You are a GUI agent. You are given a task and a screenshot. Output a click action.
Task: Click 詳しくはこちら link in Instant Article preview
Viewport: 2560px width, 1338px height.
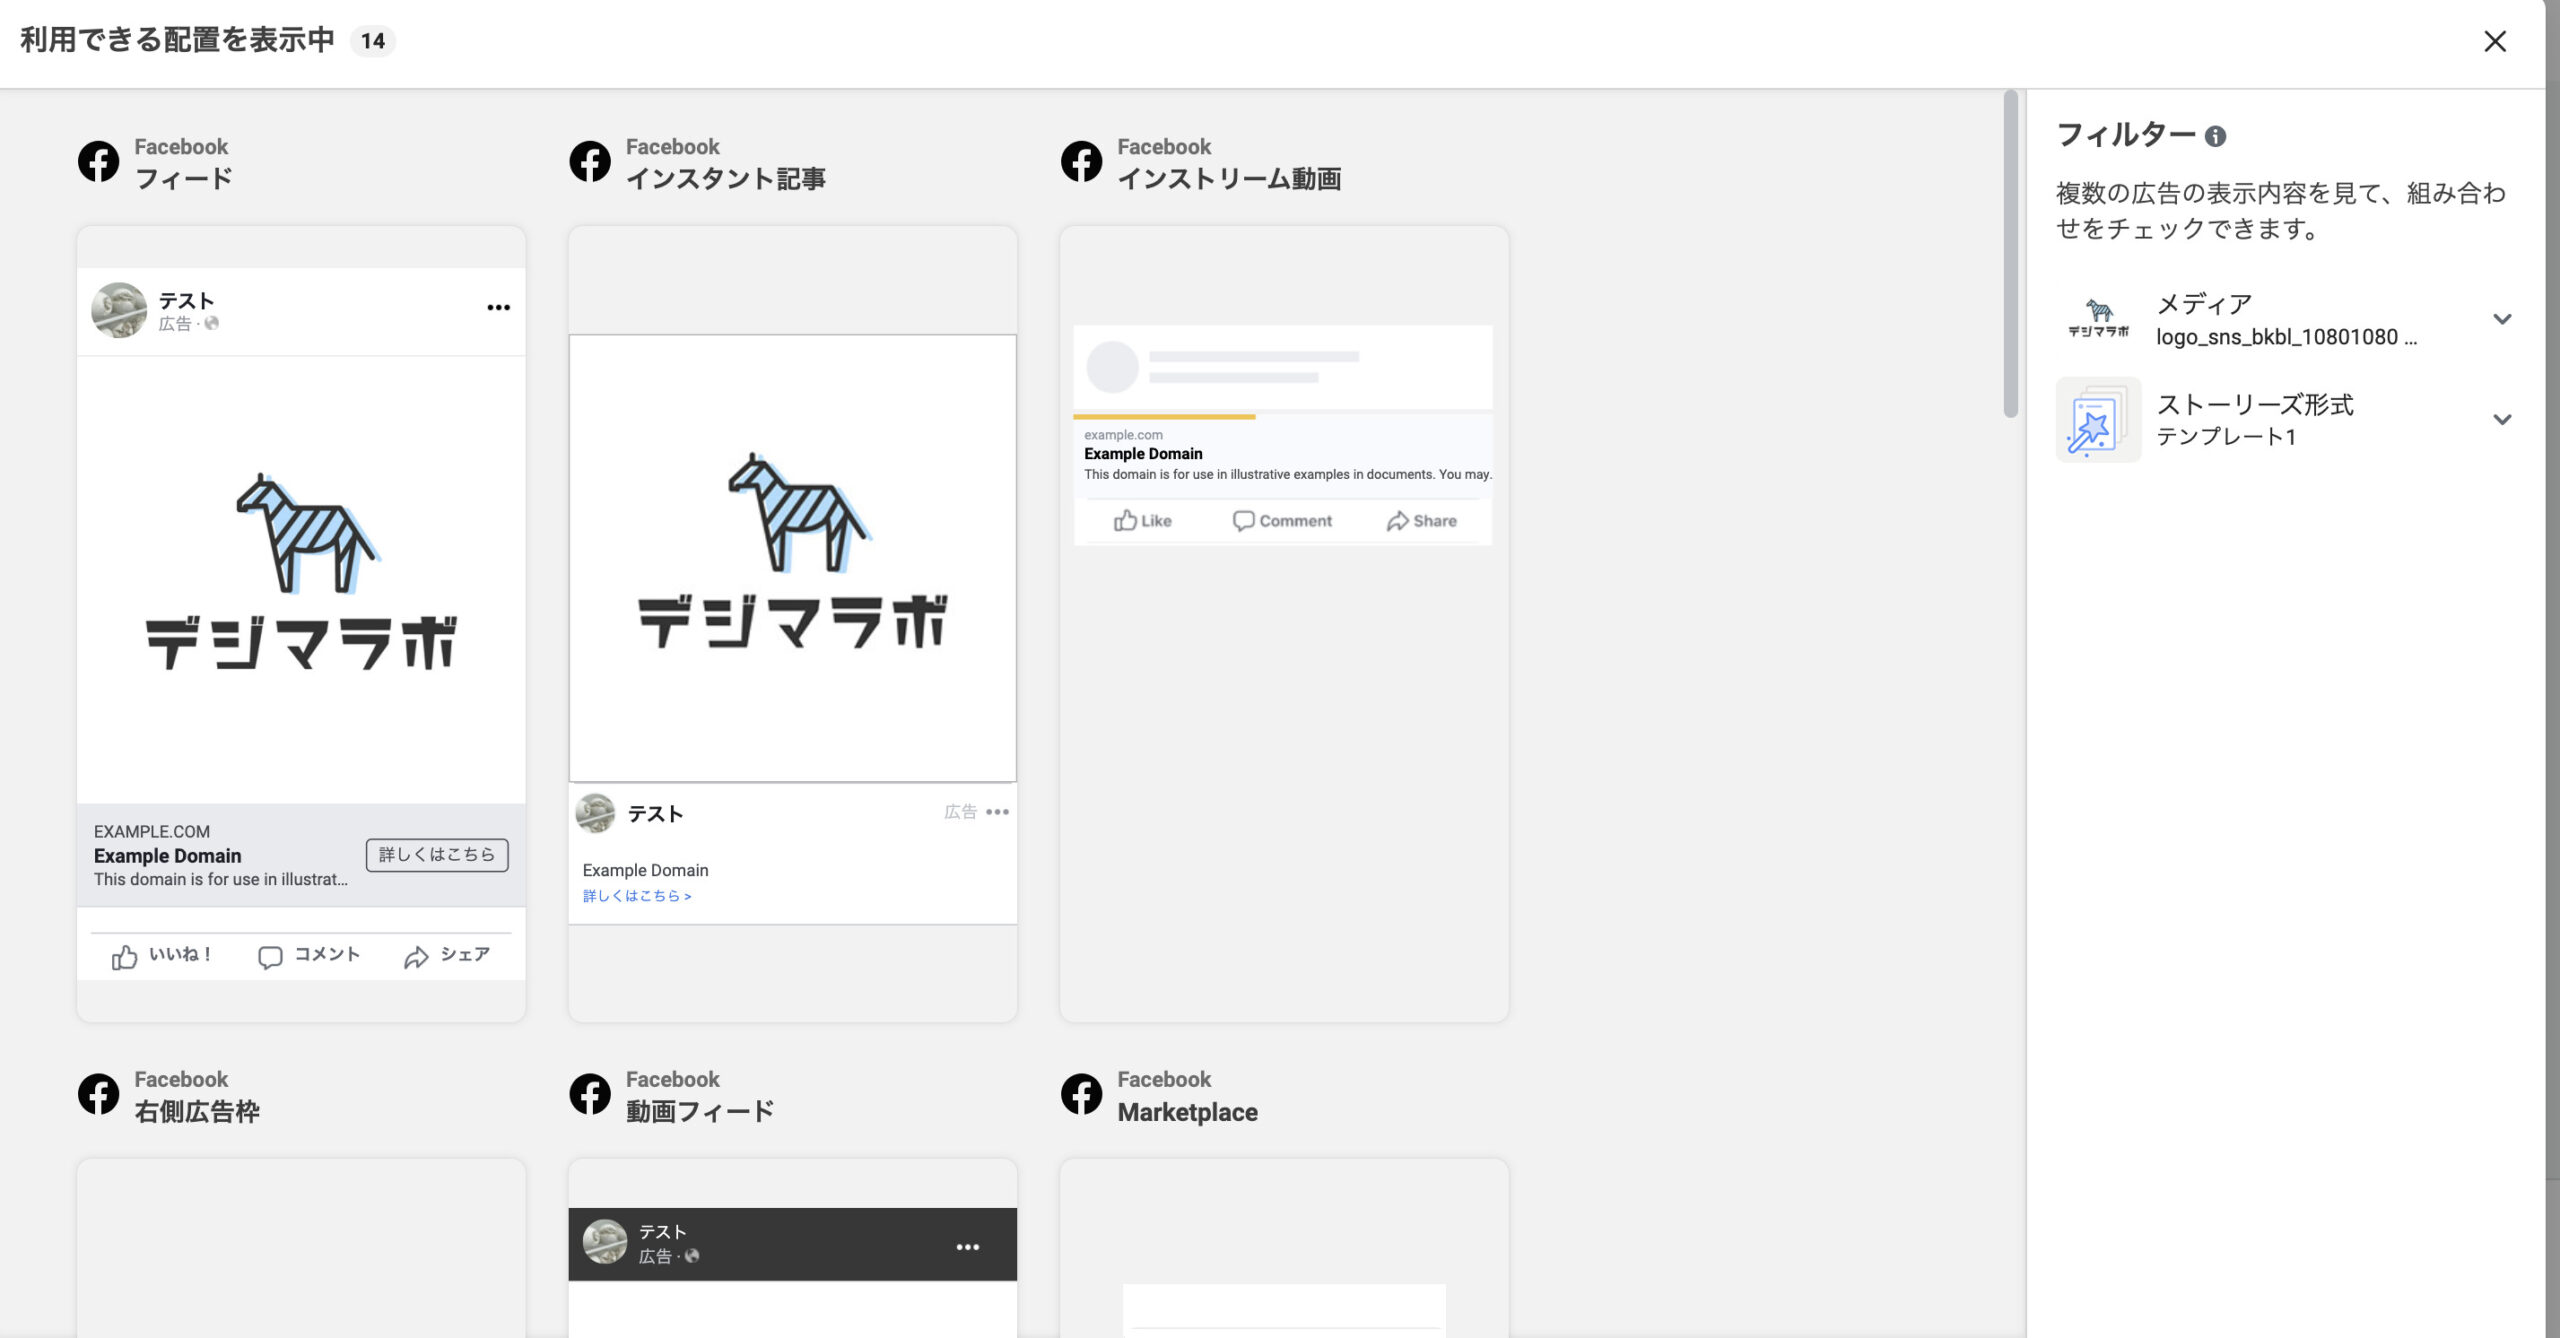coord(637,896)
